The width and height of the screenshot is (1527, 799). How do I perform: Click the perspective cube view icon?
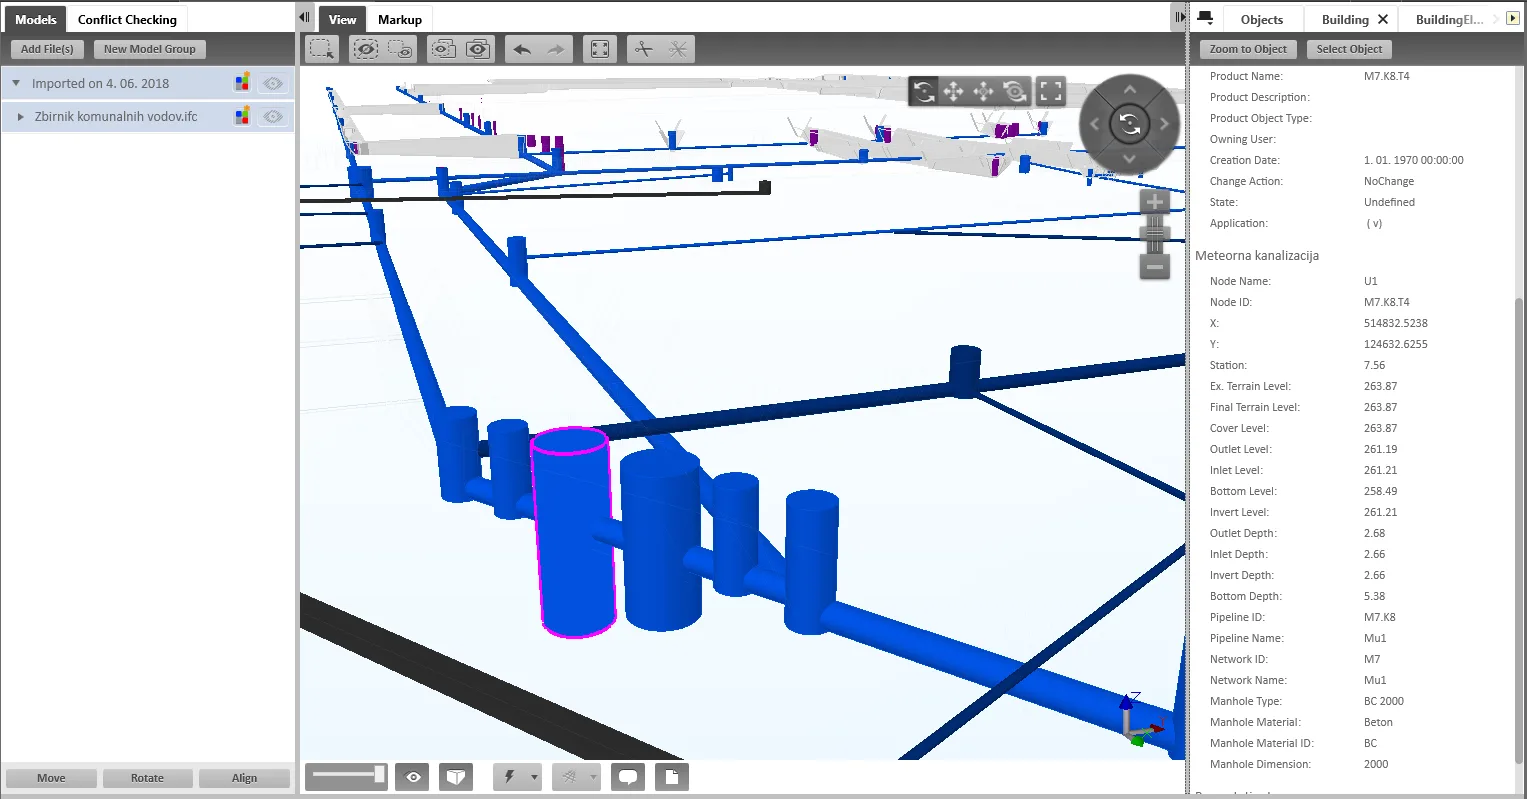tap(456, 777)
